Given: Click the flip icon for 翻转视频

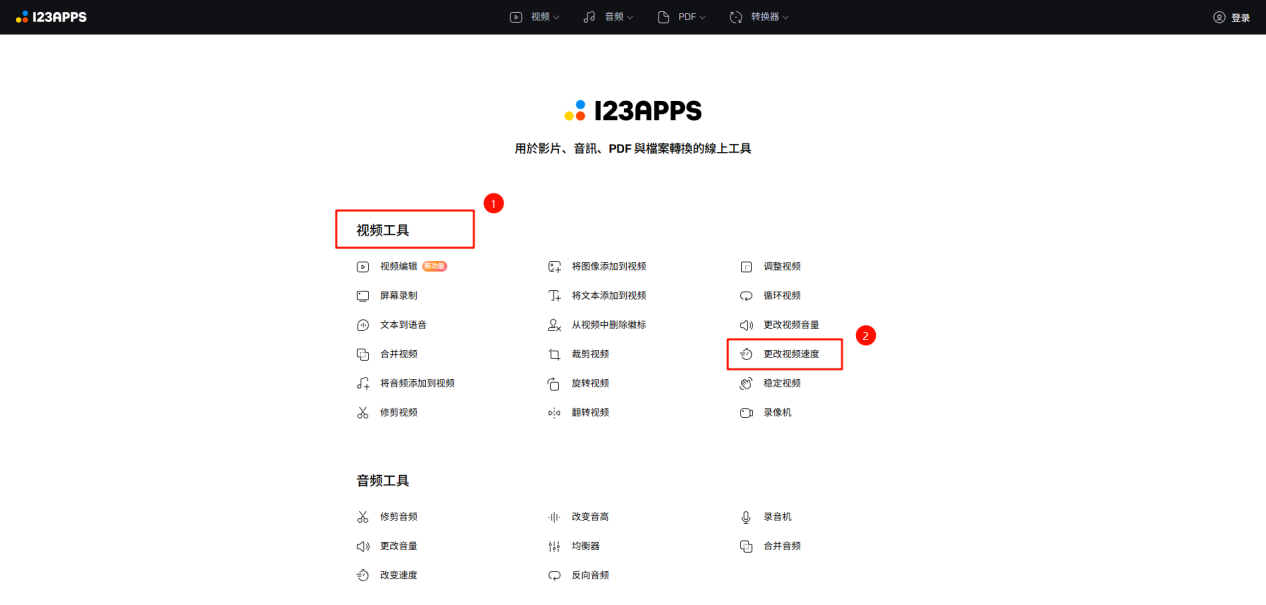Looking at the screenshot, I should point(554,412).
